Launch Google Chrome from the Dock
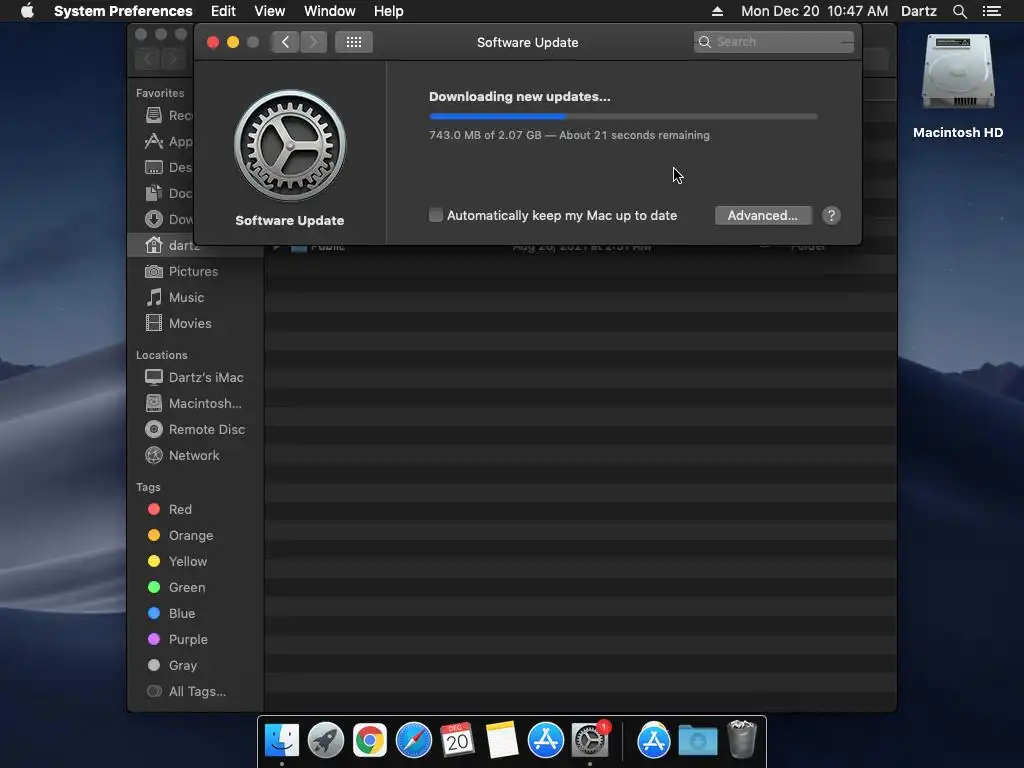 pyautogui.click(x=370, y=740)
